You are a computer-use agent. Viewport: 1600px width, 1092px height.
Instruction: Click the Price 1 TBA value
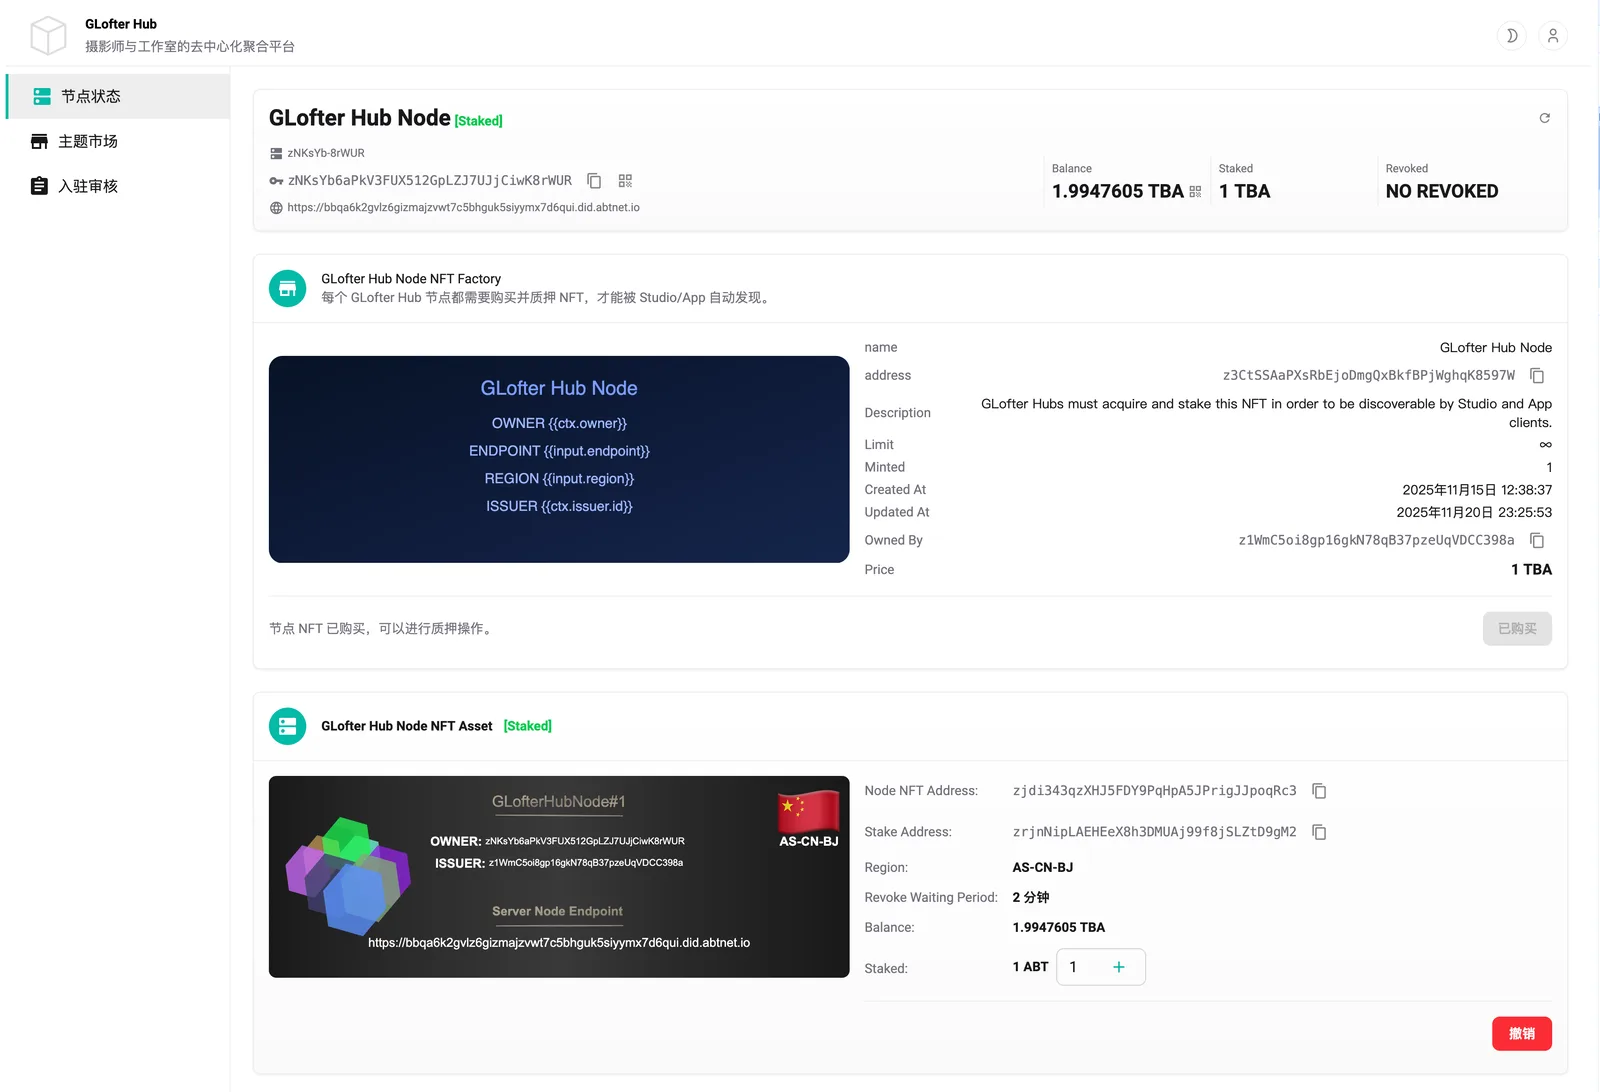tap(1531, 570)
